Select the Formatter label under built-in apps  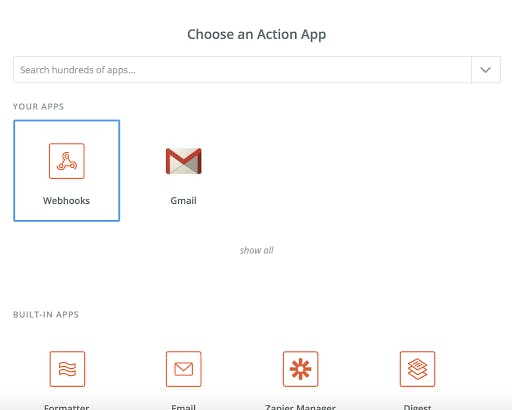(67, 407)
